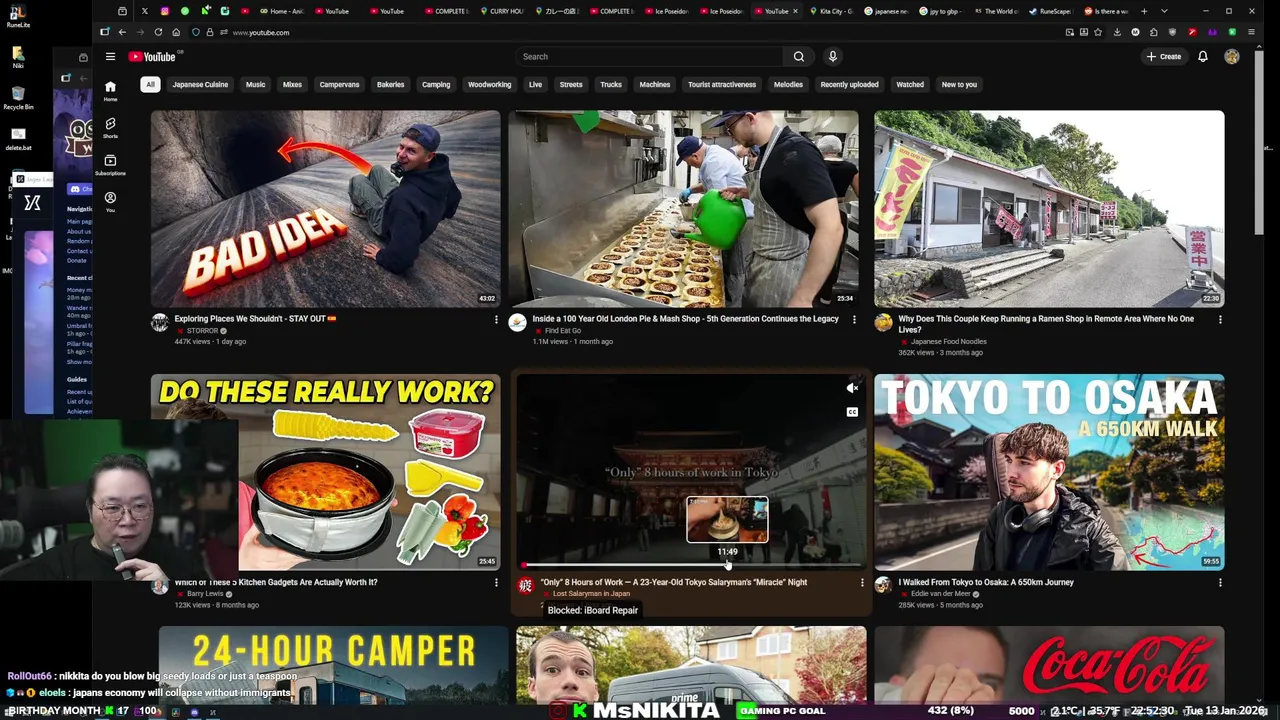The width and height of the screenshot is (1280, 720).
Task: Select the Tourist attractiveness filter chip
Action: coord(722,85)
